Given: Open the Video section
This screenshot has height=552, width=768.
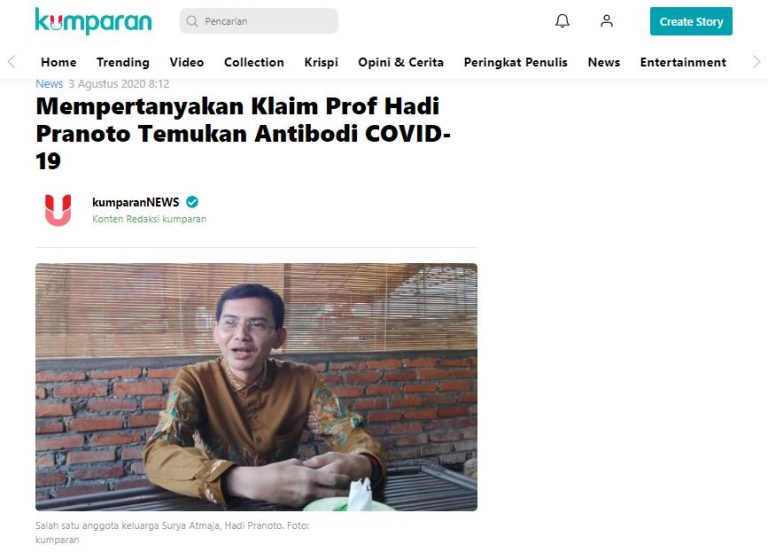Looking at the screenshot, I should tap(186, 62).
